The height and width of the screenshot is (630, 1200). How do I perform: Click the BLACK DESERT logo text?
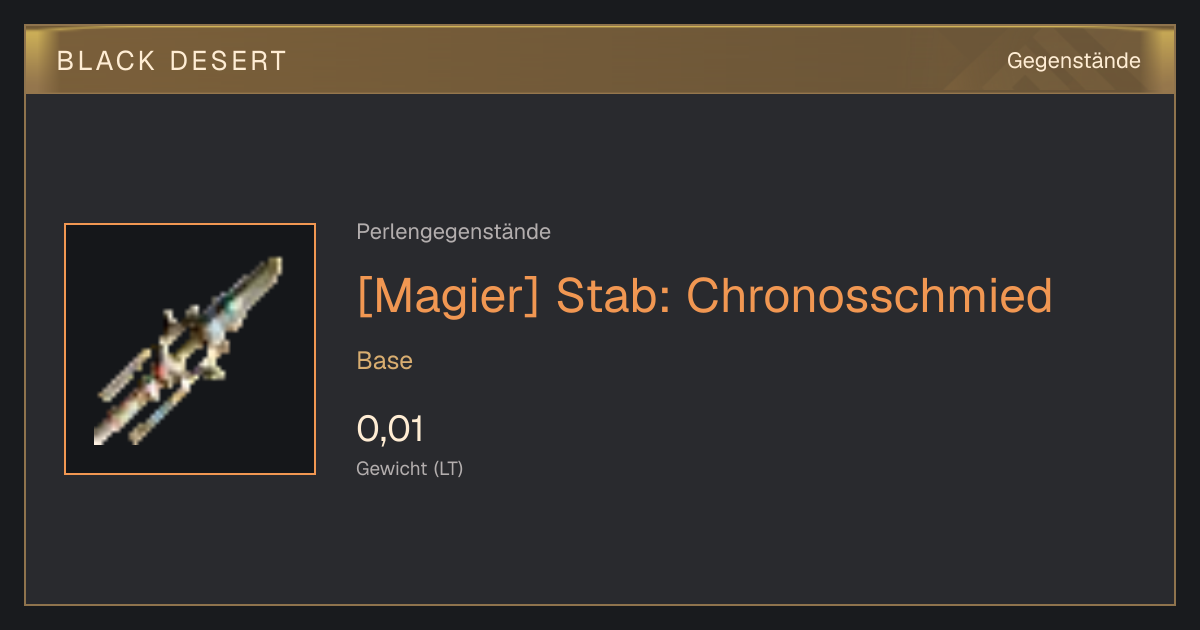[172, 61]
